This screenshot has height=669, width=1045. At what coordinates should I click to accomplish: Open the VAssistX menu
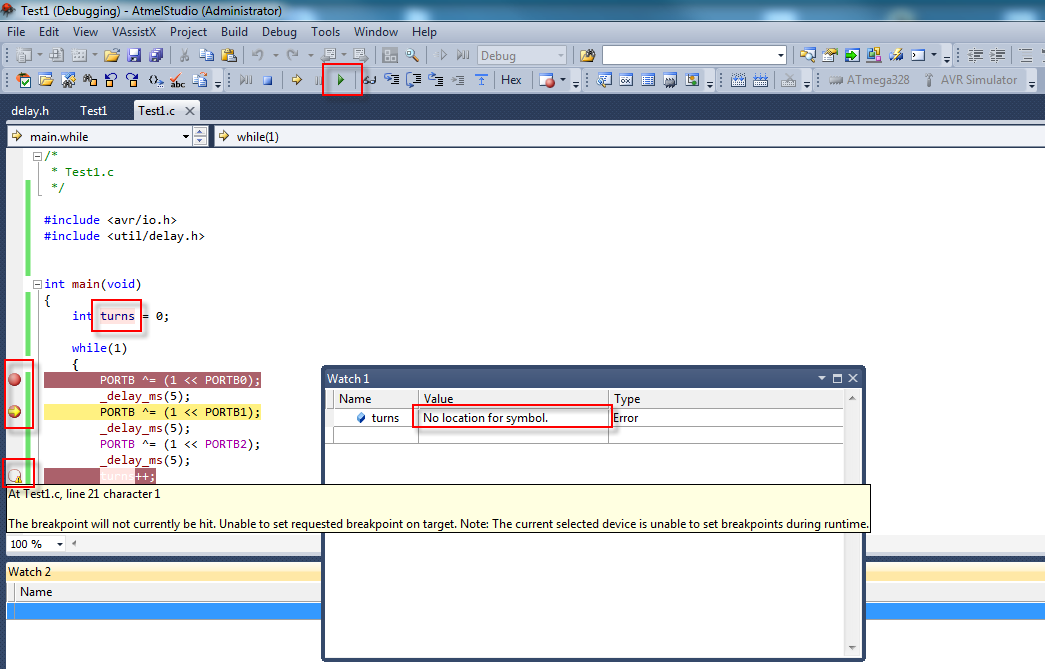pos(133,32)
